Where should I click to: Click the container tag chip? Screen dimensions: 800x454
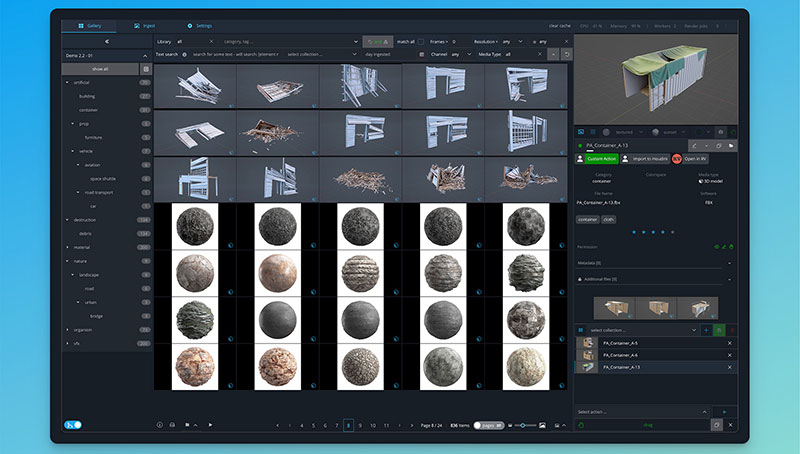tap(588, 219)
